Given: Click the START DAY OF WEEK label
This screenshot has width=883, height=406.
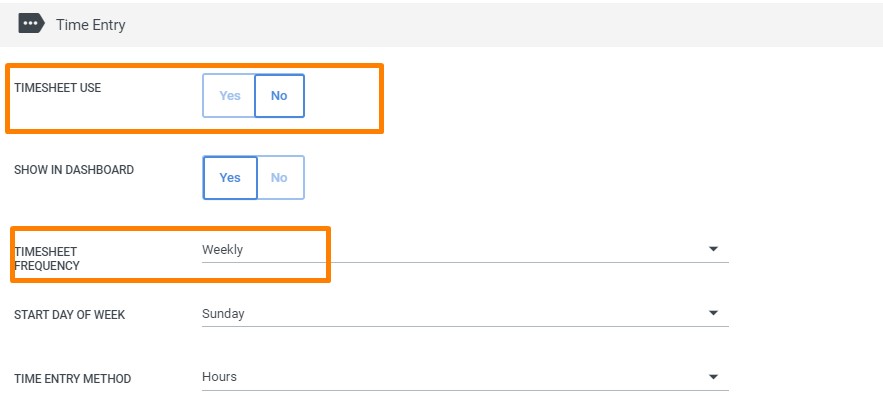Looking at the screenshot, I should [x=69, y=315].
